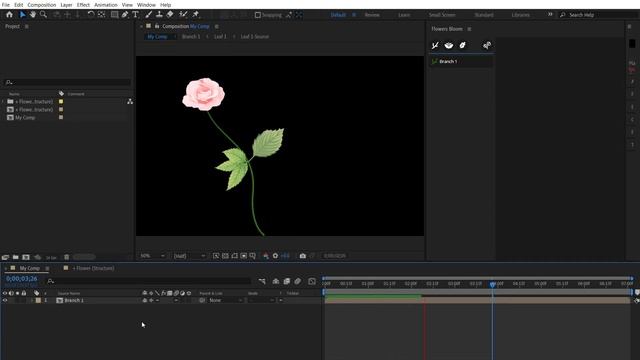Select the Rotation tool
This screenshot has height=360, width=640.
pyautogui.click(x=91, y=14)
